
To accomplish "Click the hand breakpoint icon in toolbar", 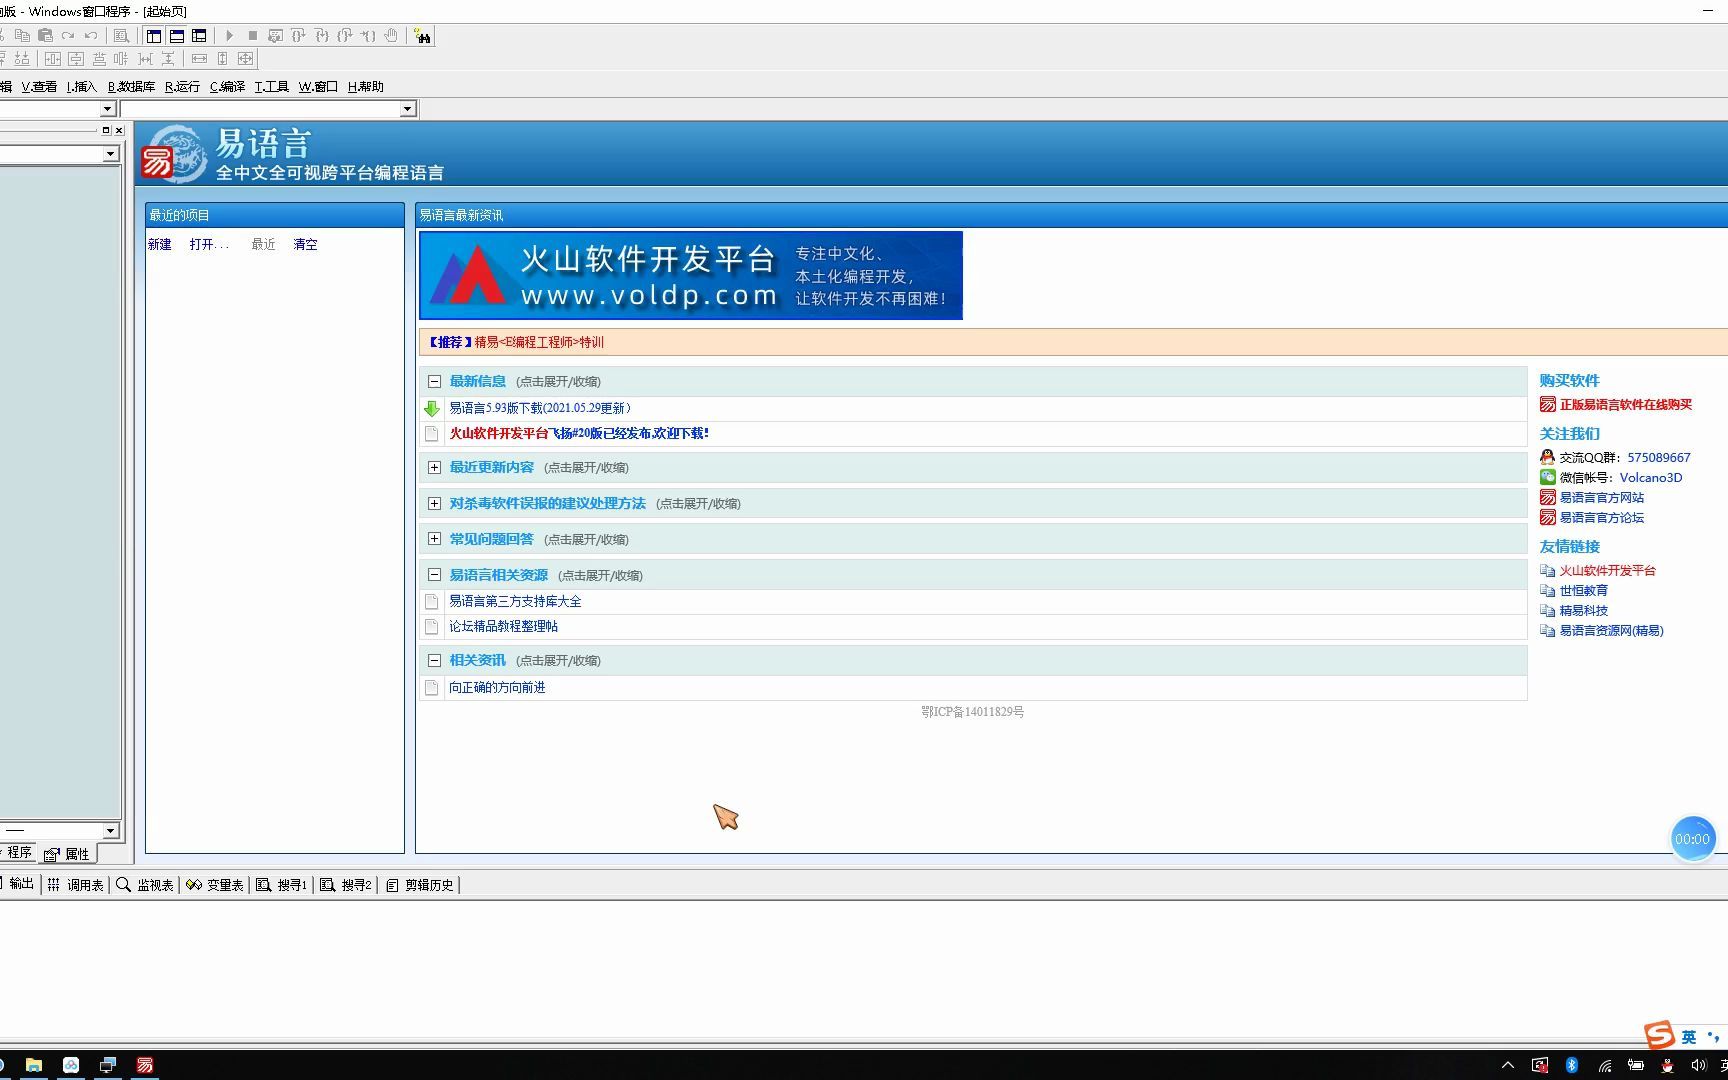I will coord(391,36).
